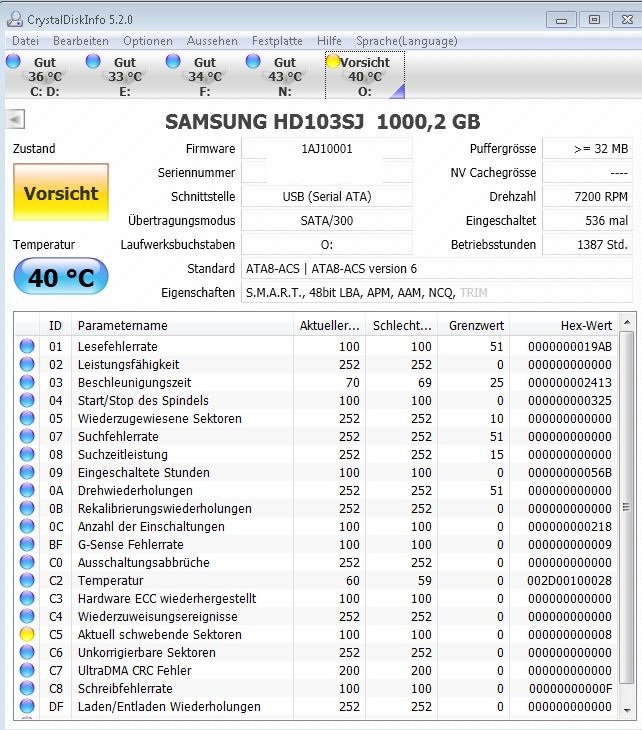Click the status icon for UltraDMA CRC Fehler
642x730 pixels.
(27, 670)
